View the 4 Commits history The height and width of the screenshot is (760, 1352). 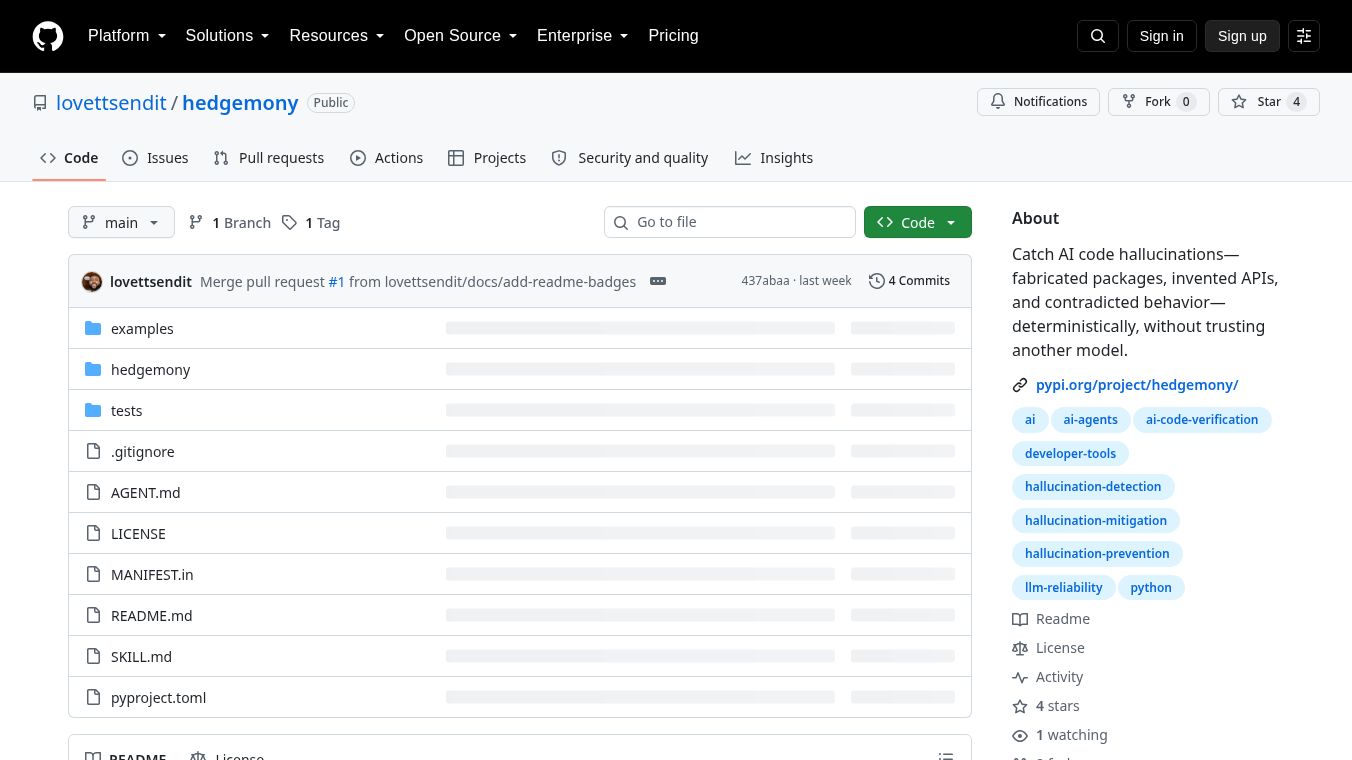[910, 281]
